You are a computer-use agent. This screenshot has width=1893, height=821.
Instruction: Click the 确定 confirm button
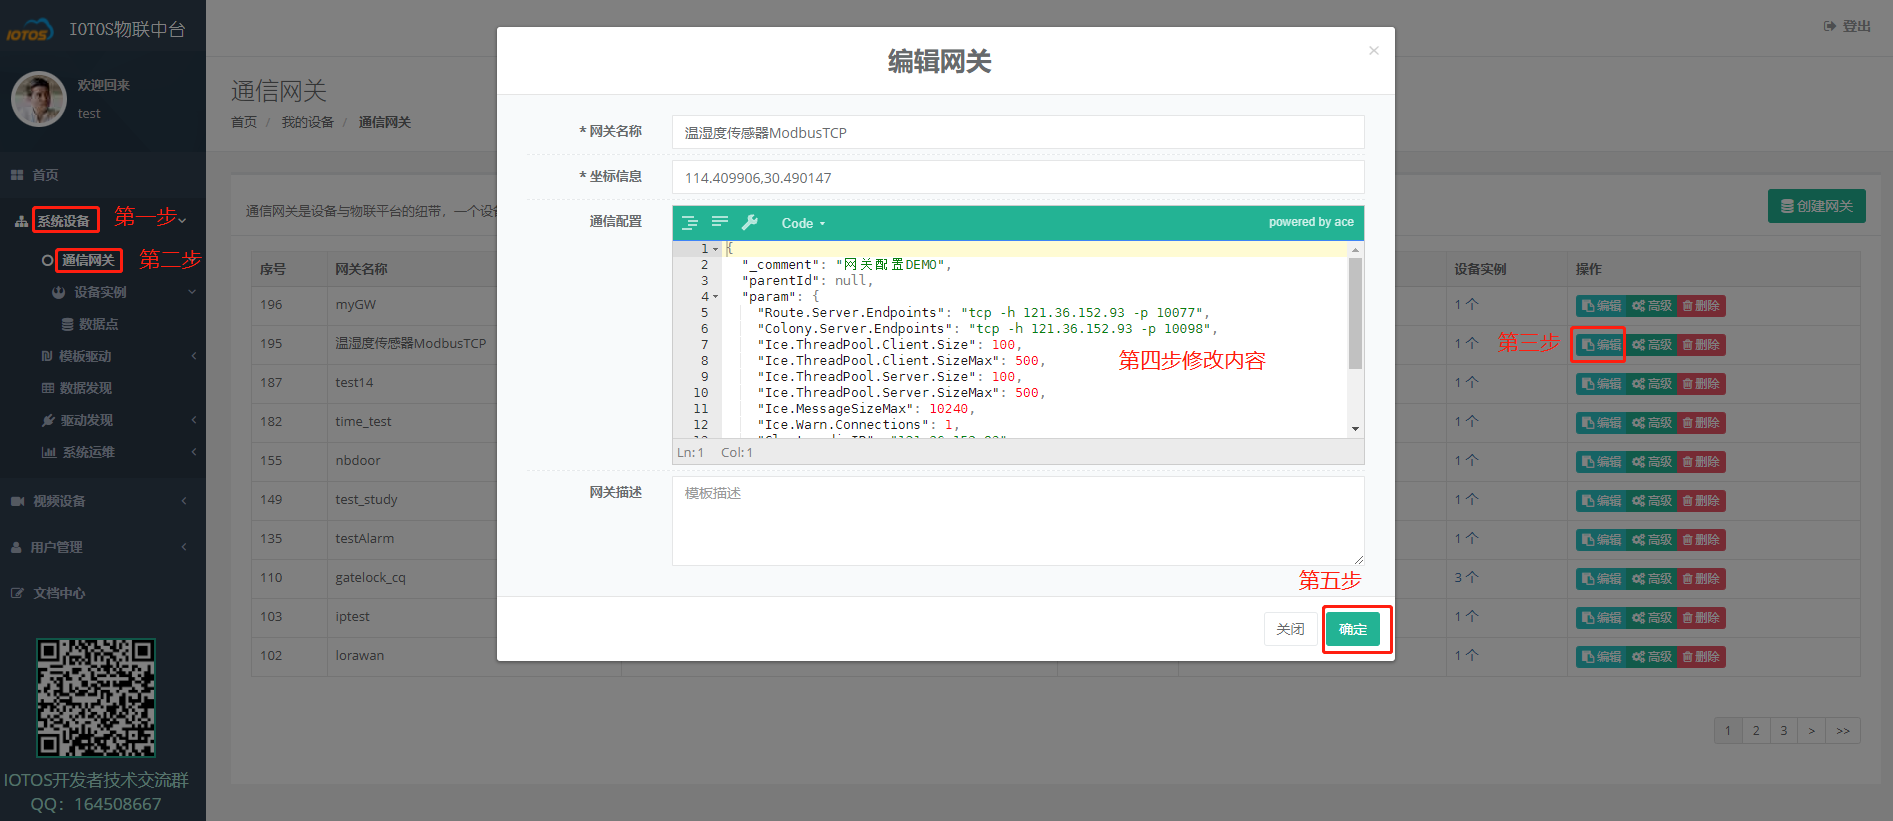point(1352,629)
